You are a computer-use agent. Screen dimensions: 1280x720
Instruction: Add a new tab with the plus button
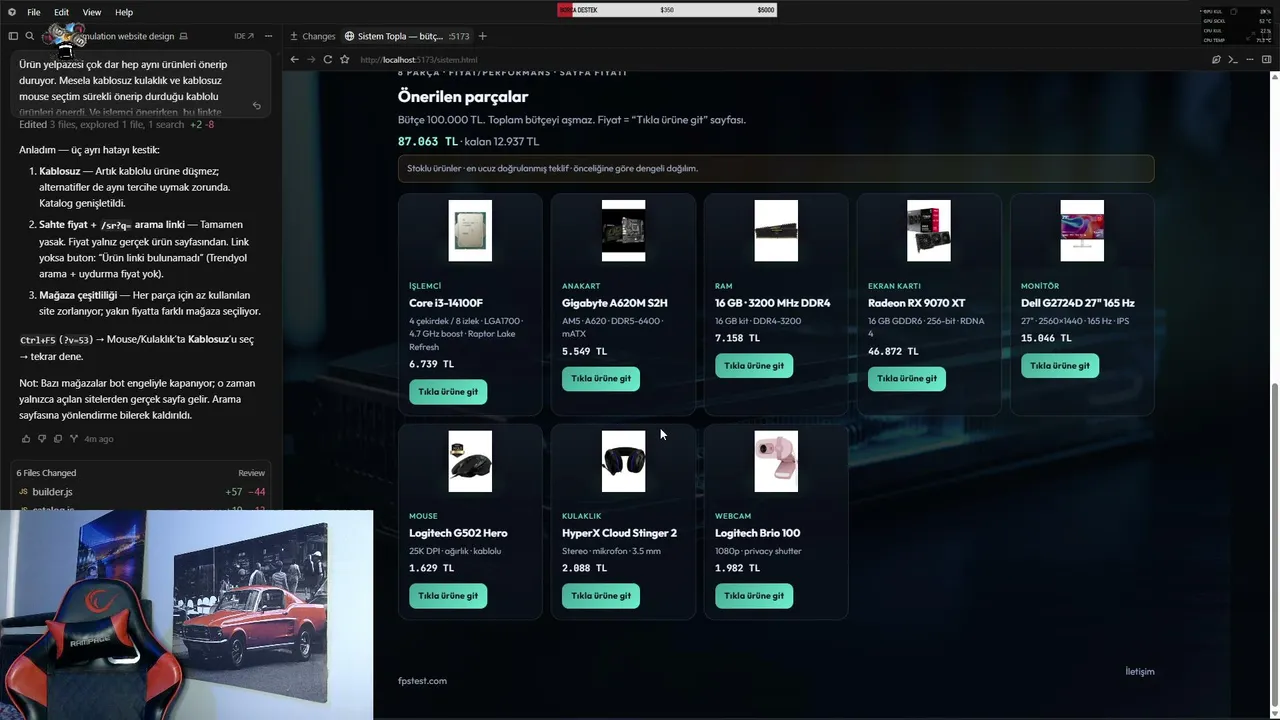pos(482,36)
